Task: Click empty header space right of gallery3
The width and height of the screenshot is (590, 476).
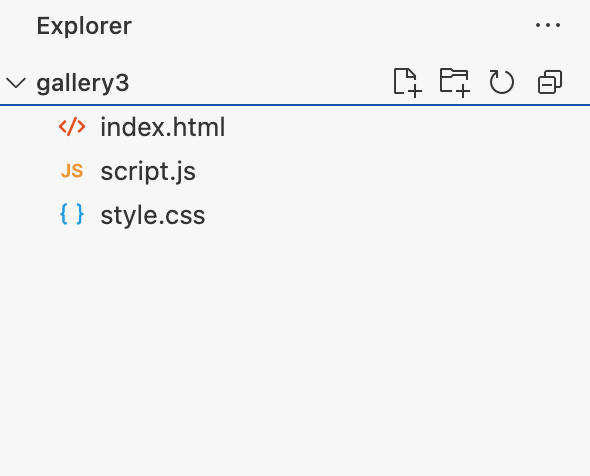Action: point(260,83)
